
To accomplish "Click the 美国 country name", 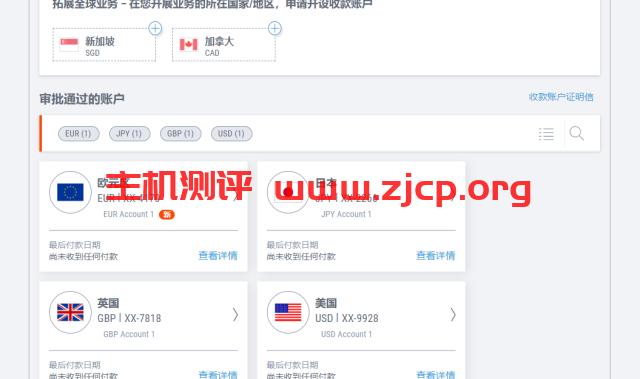I will (326, 303).
